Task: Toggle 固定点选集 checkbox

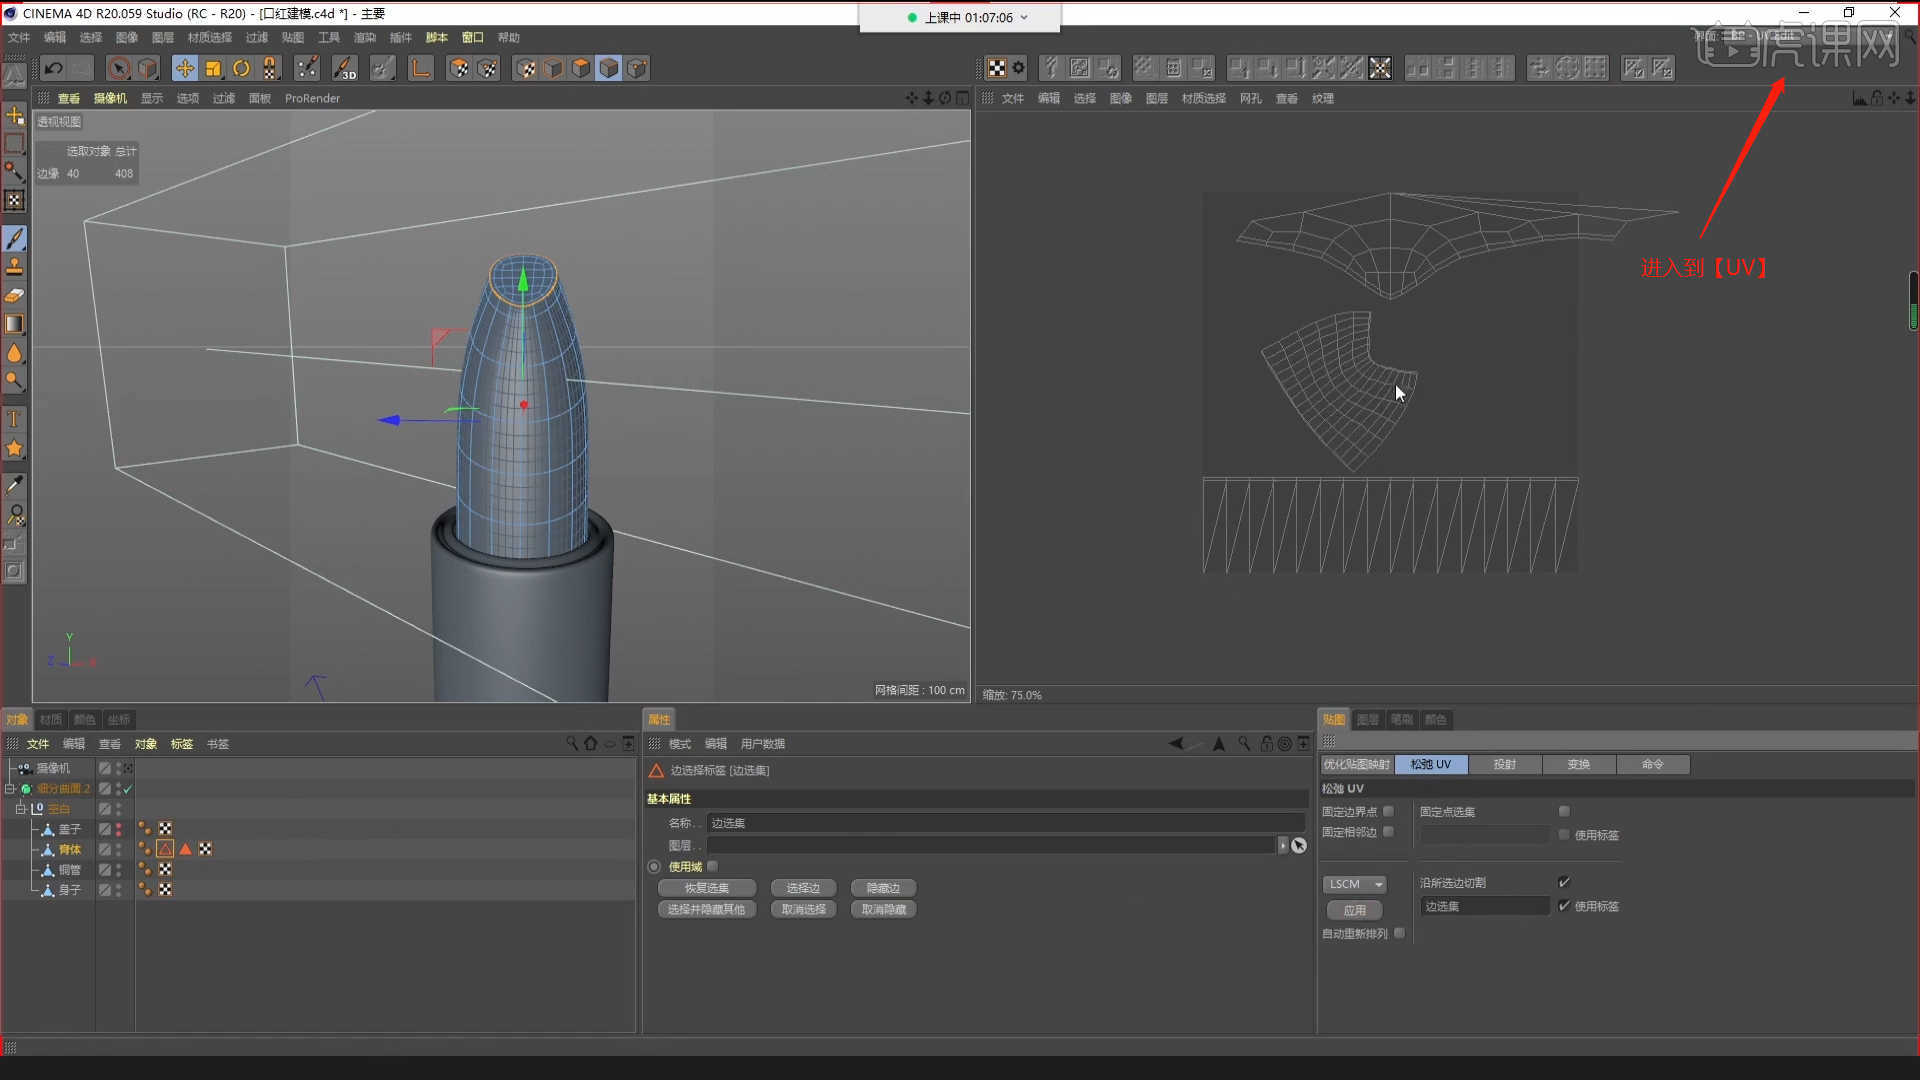Action: (x=1564, y=811)
